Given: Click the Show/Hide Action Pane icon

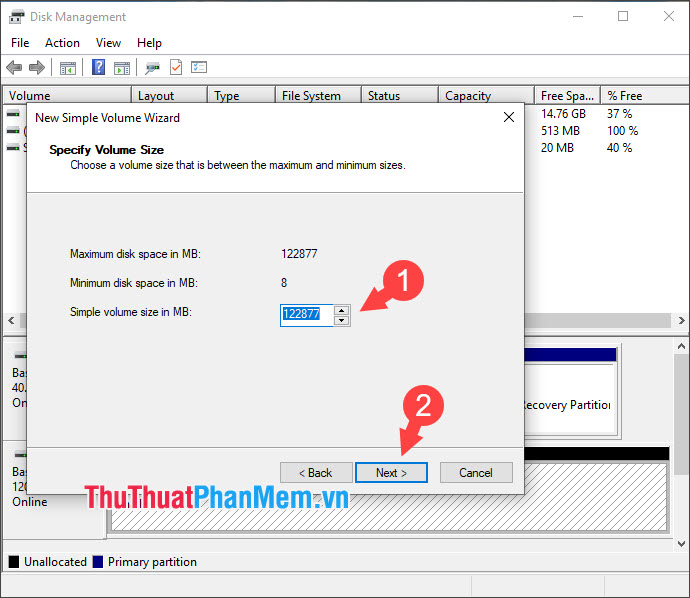Looking at the screenshot, I should pyautogui.click(x=122, y=68).
